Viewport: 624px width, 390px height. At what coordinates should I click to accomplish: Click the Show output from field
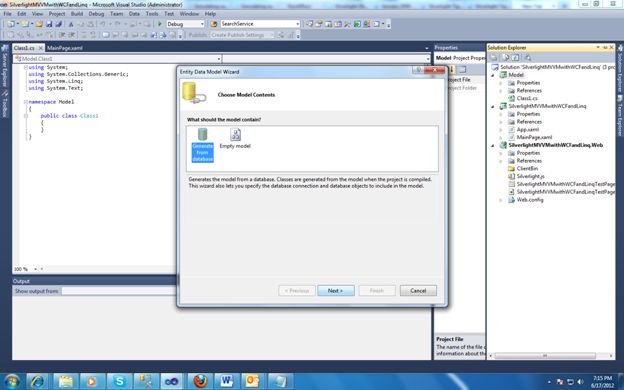[118, 291]
